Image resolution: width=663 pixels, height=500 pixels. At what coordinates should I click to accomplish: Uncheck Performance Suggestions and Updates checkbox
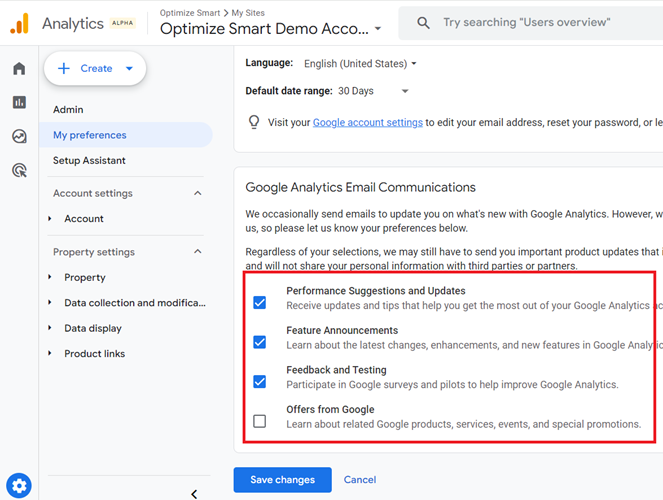click(x=260, y=303)
